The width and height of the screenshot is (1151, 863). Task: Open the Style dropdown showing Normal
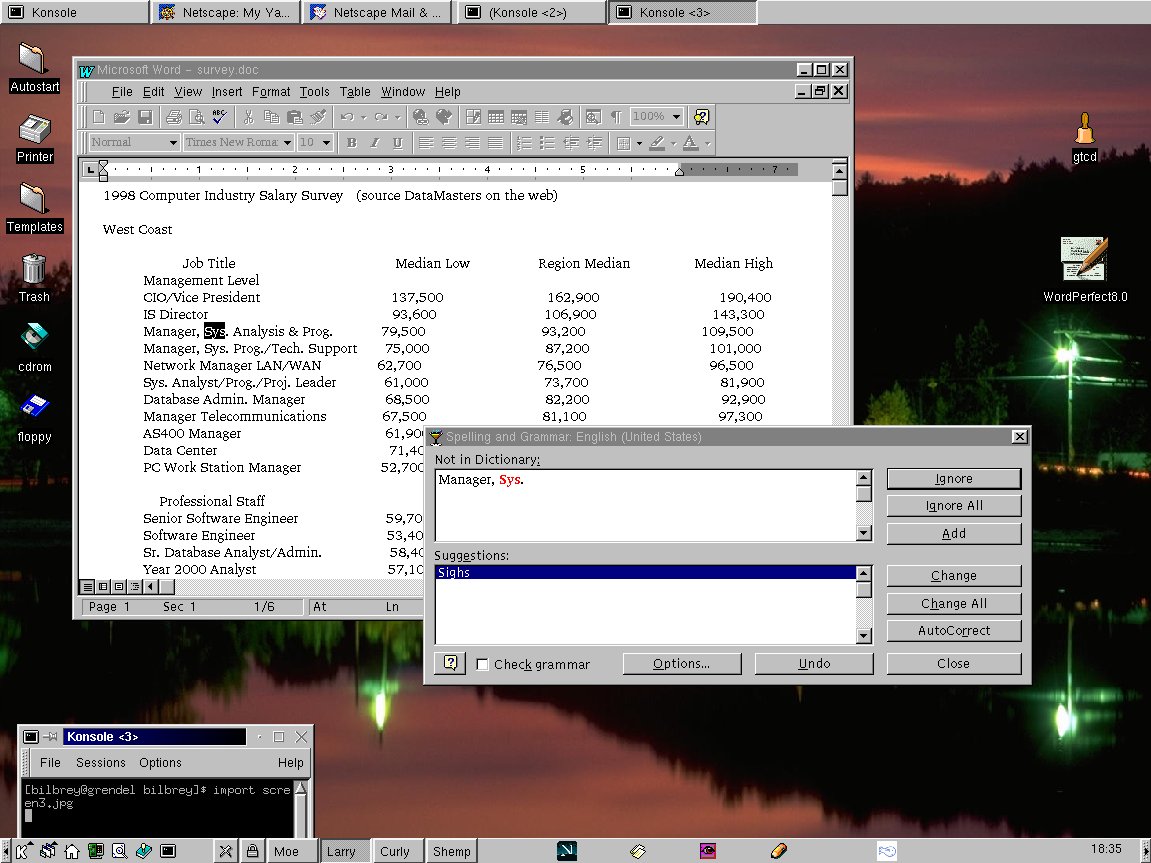(x=172, y=143)
